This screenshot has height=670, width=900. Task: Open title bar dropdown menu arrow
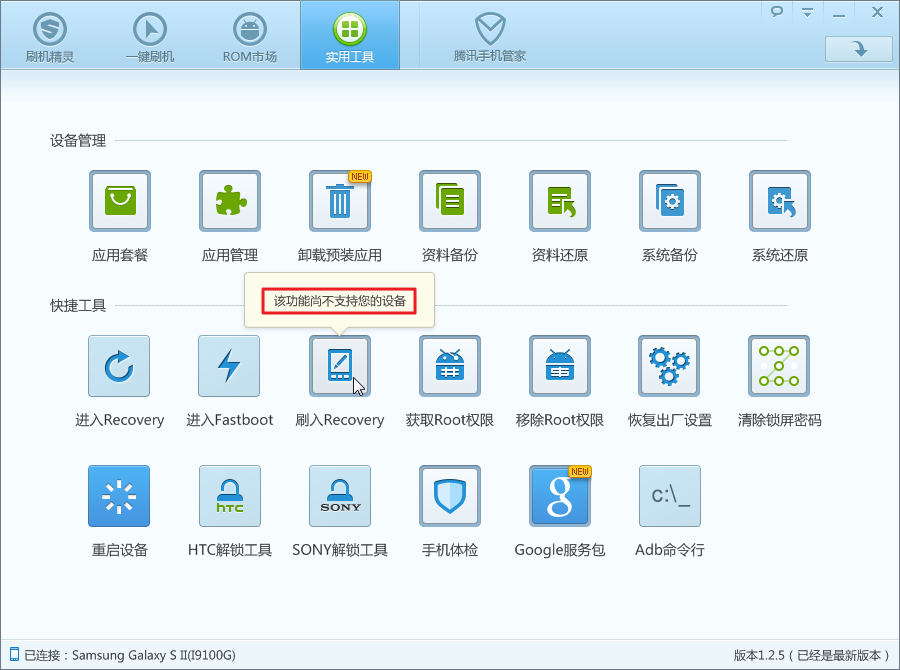tap(808, 12)
